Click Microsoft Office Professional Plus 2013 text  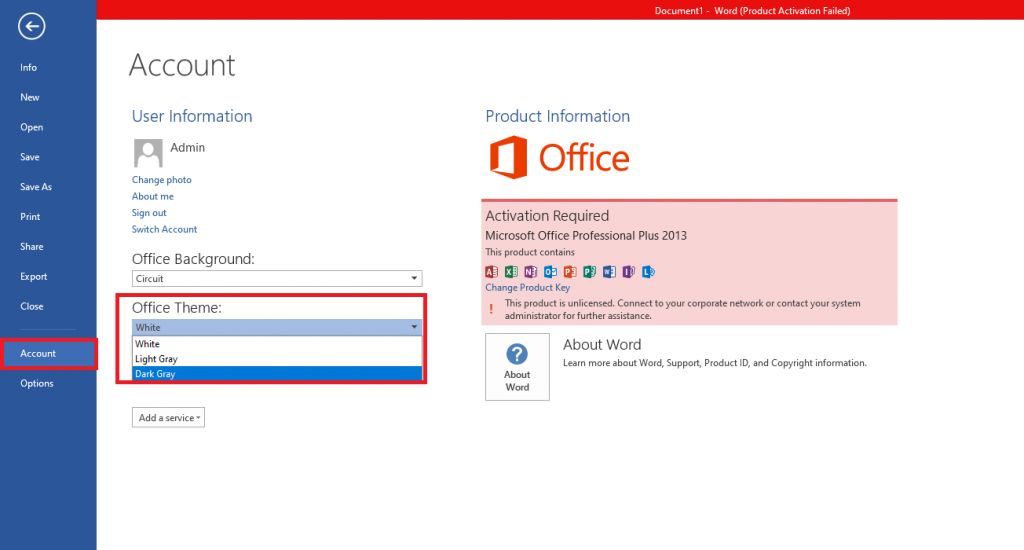click(586, 236)
